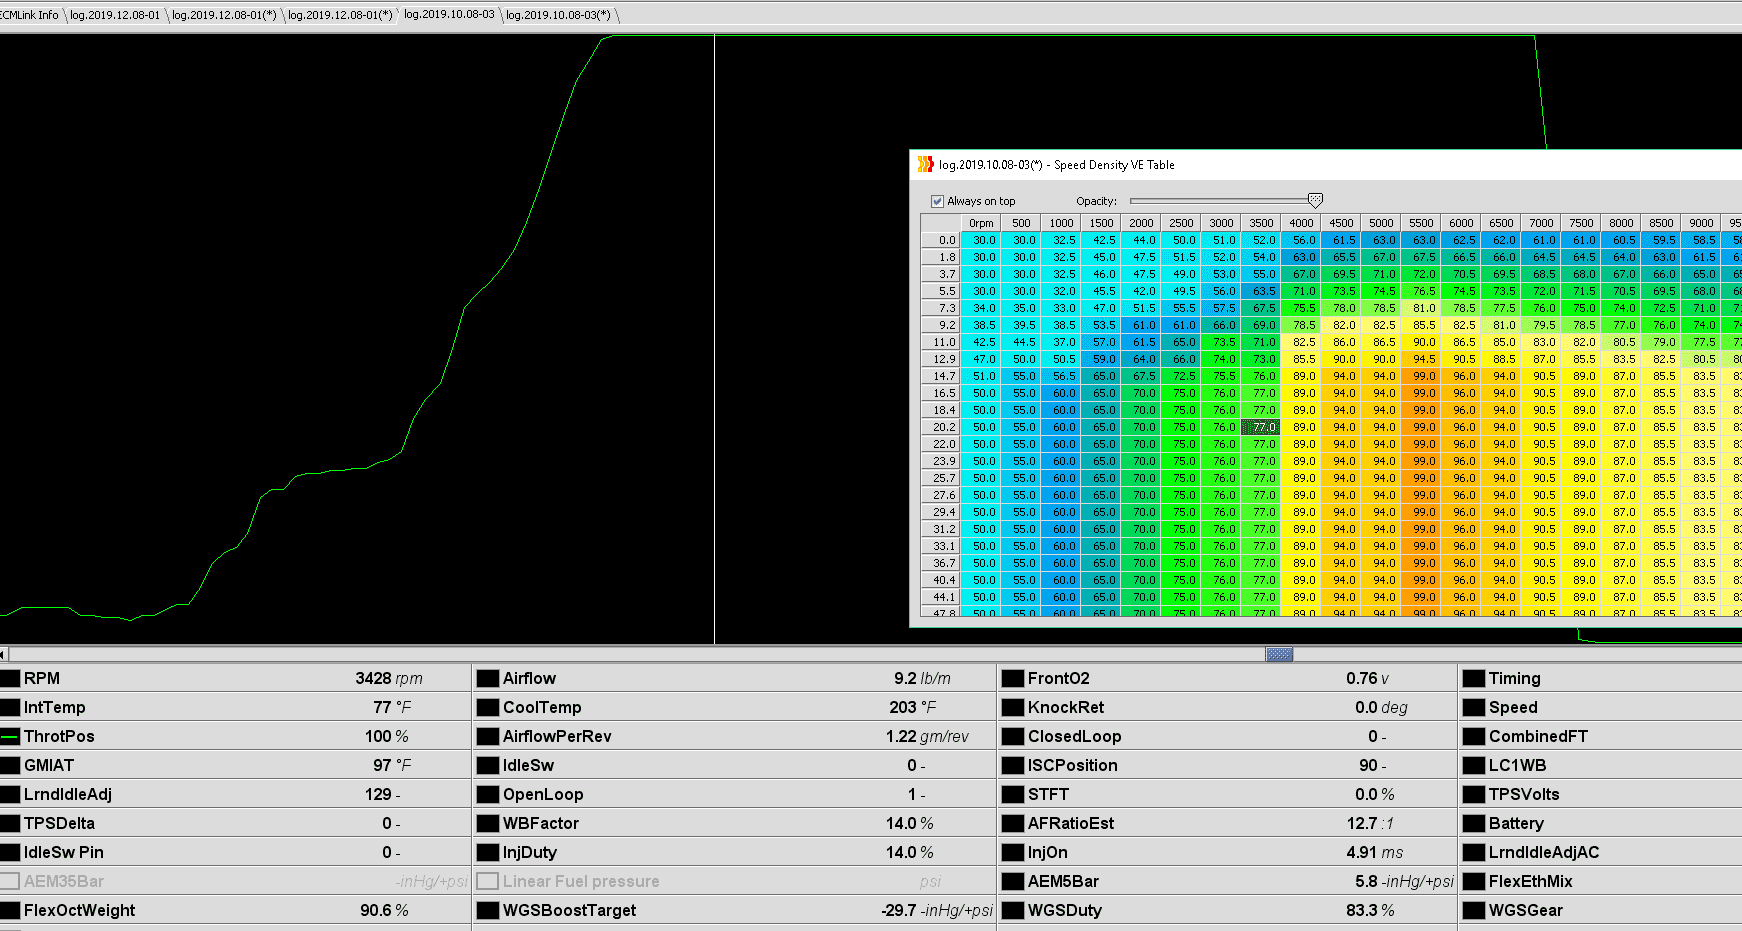Toggle the ISCPosition graph color box
This screenshot has width=1742, height=931.
coord(1013,765)
